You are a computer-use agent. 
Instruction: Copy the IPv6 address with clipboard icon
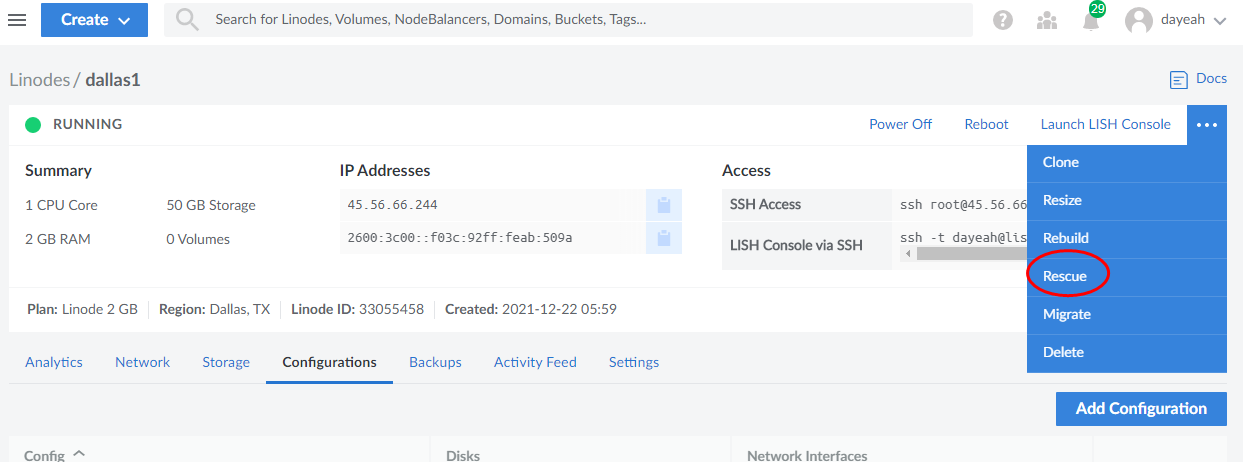(x=663, y=238)
